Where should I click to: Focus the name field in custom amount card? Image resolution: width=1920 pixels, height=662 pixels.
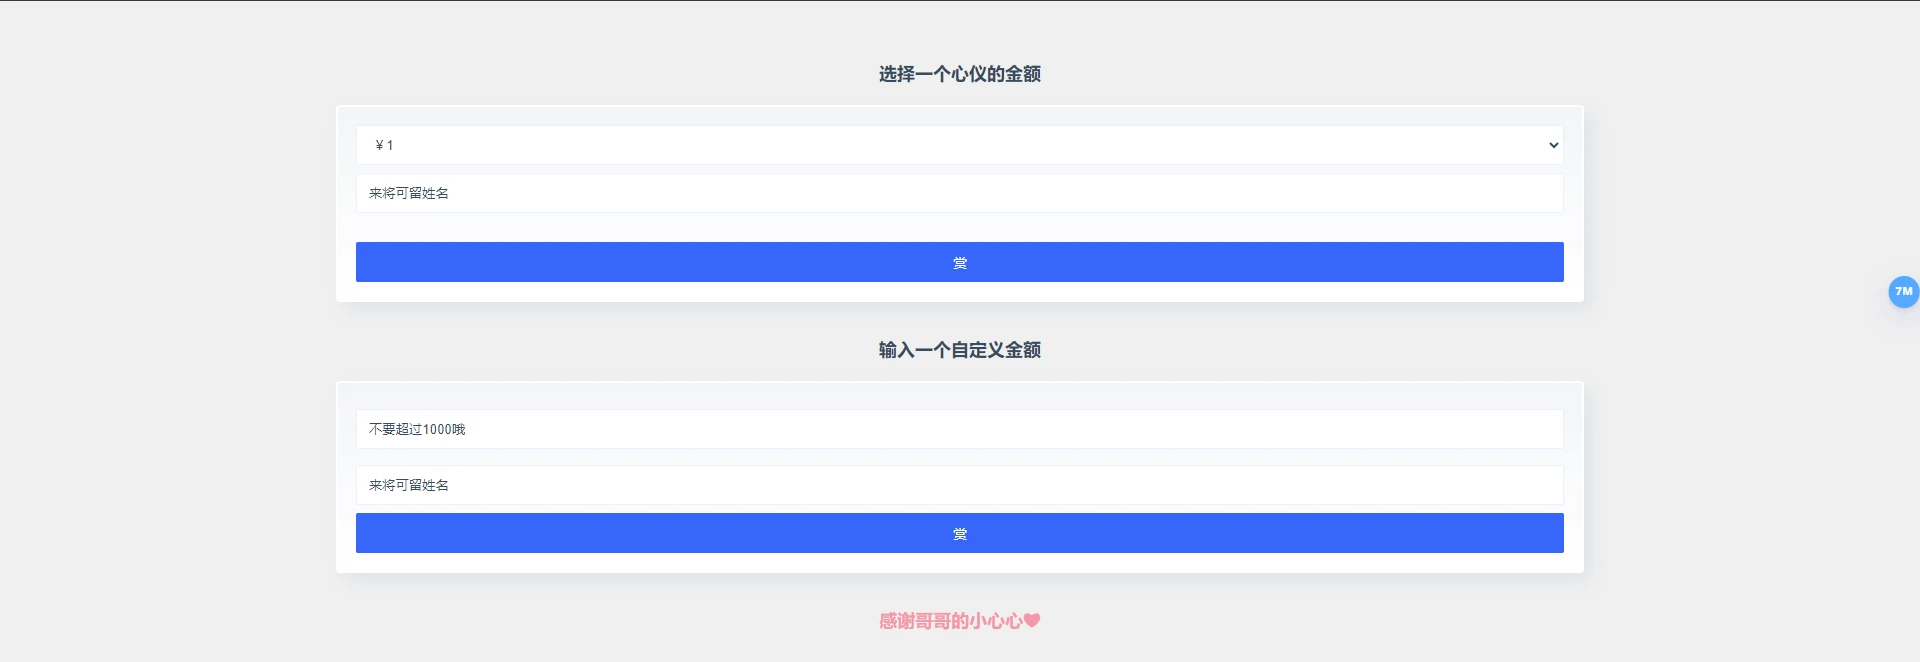[x=958, y=485]
